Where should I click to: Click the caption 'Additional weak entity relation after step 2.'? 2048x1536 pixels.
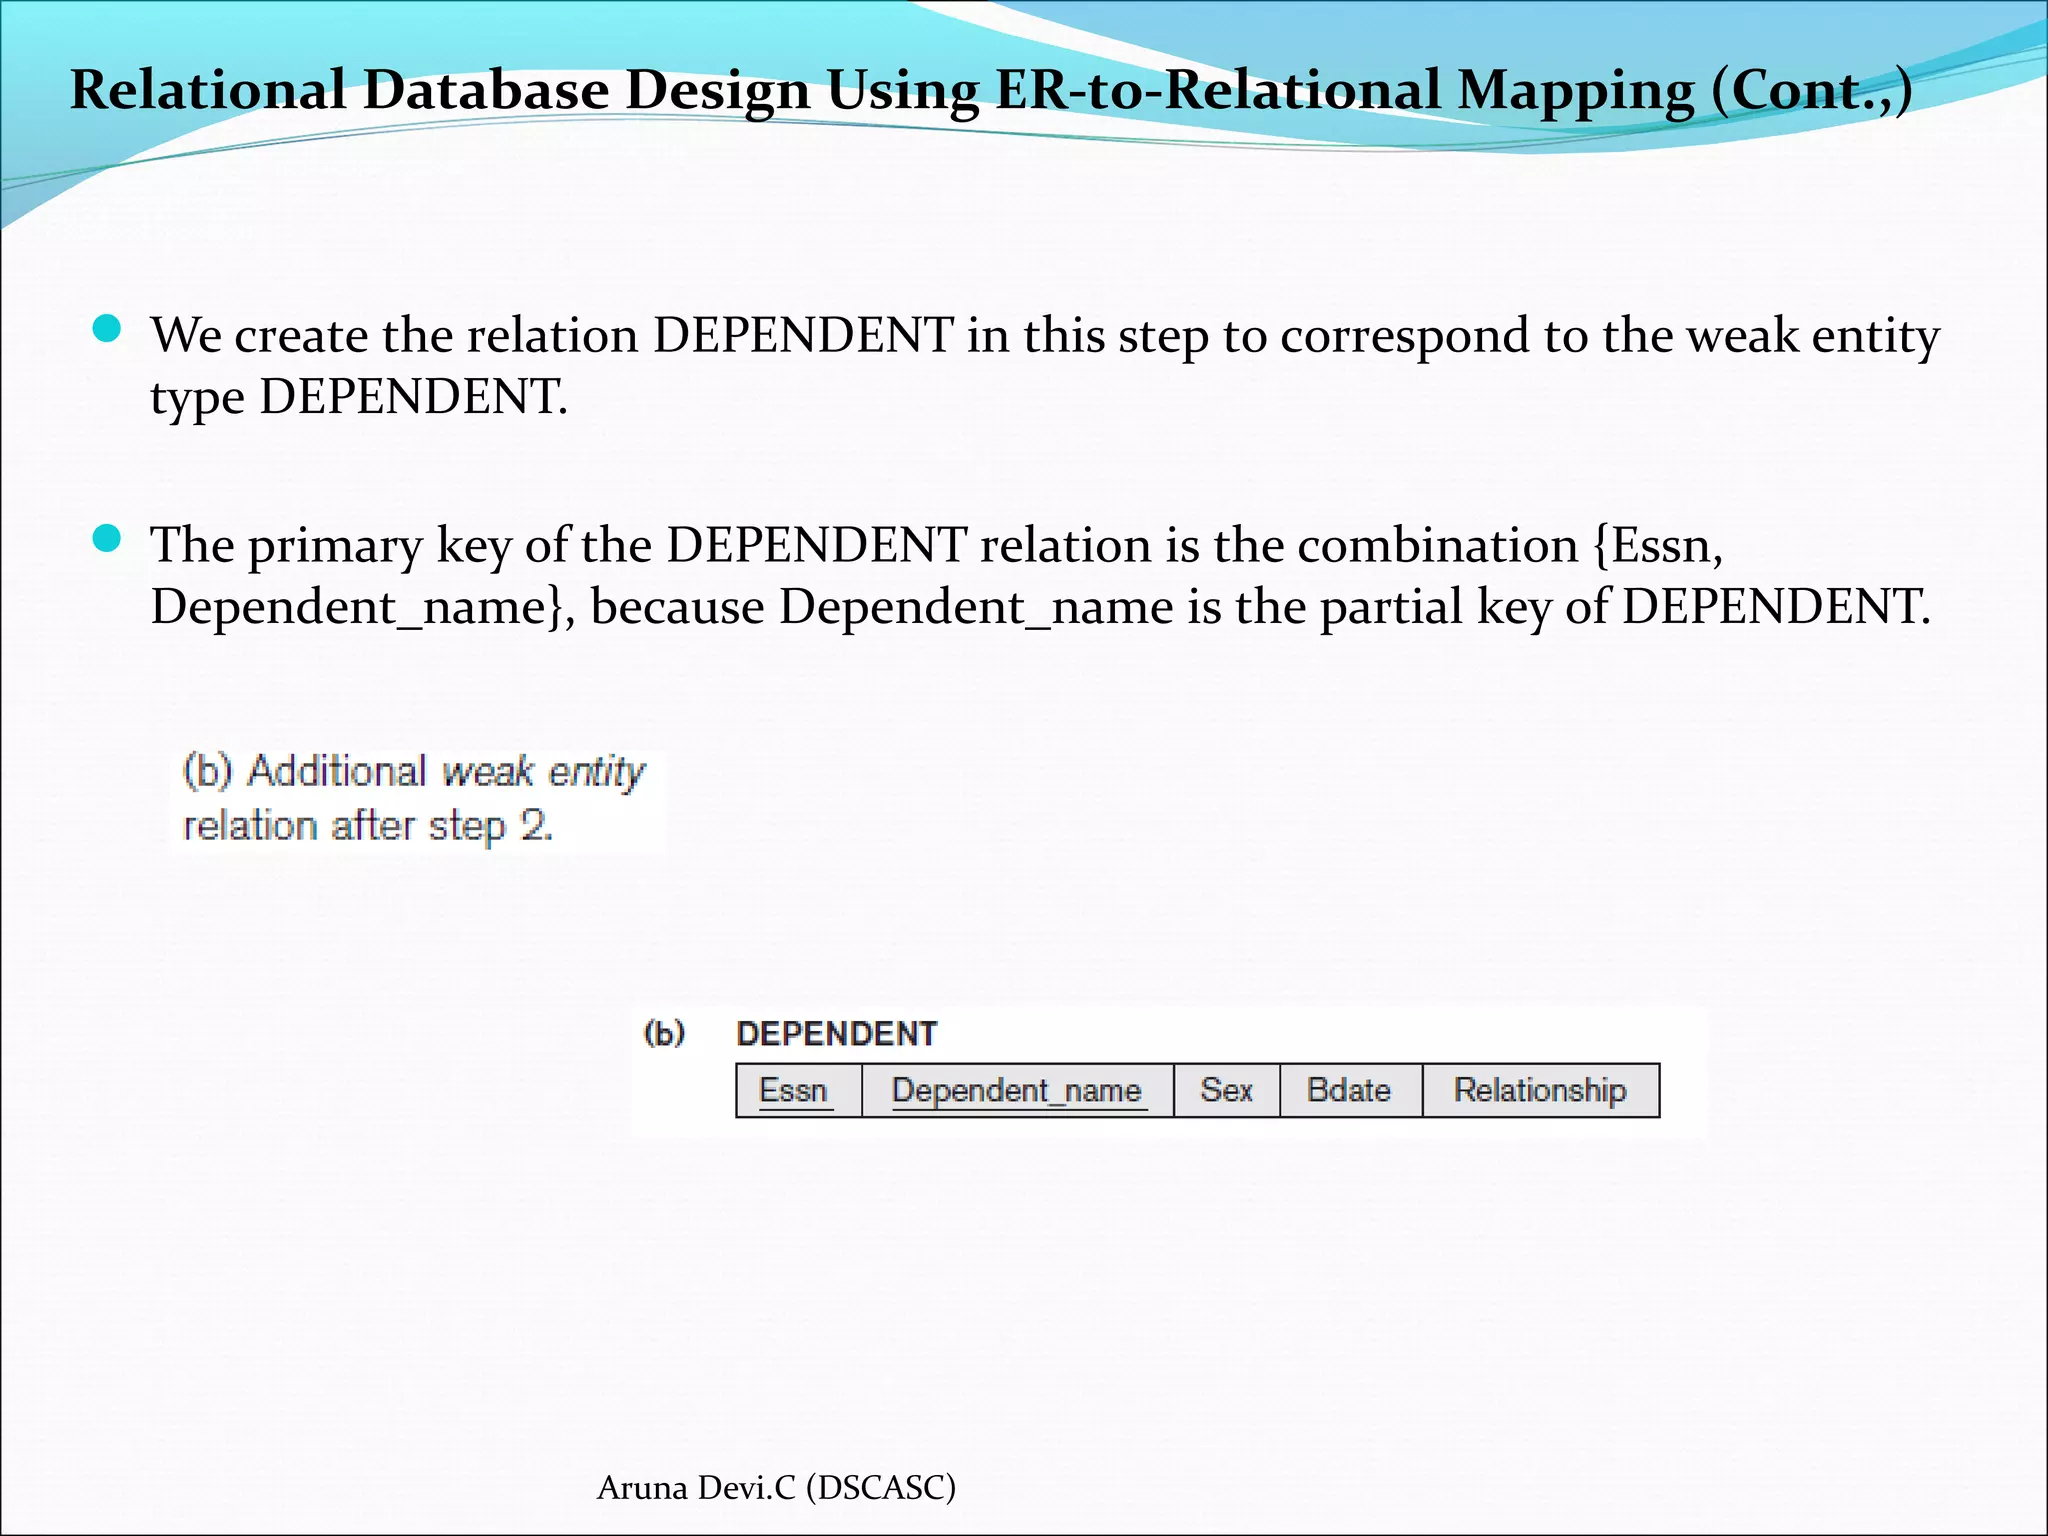(x=414, y=798)
